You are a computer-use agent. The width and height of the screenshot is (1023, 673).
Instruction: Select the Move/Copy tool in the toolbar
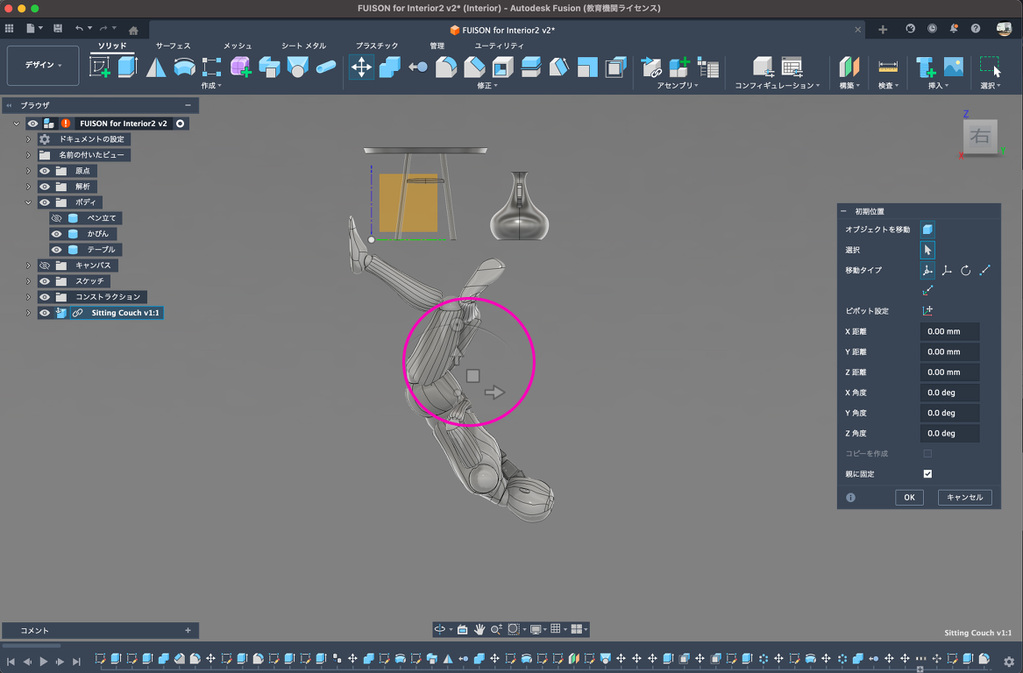click(361, 67)
